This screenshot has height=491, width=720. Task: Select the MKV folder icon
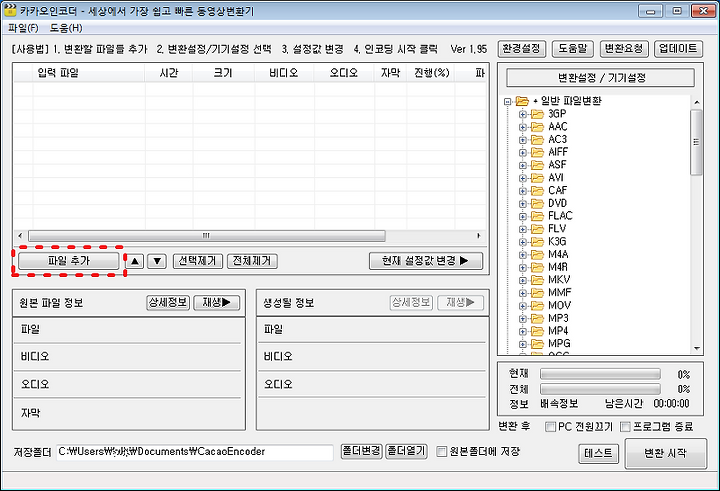click(537, 280)
